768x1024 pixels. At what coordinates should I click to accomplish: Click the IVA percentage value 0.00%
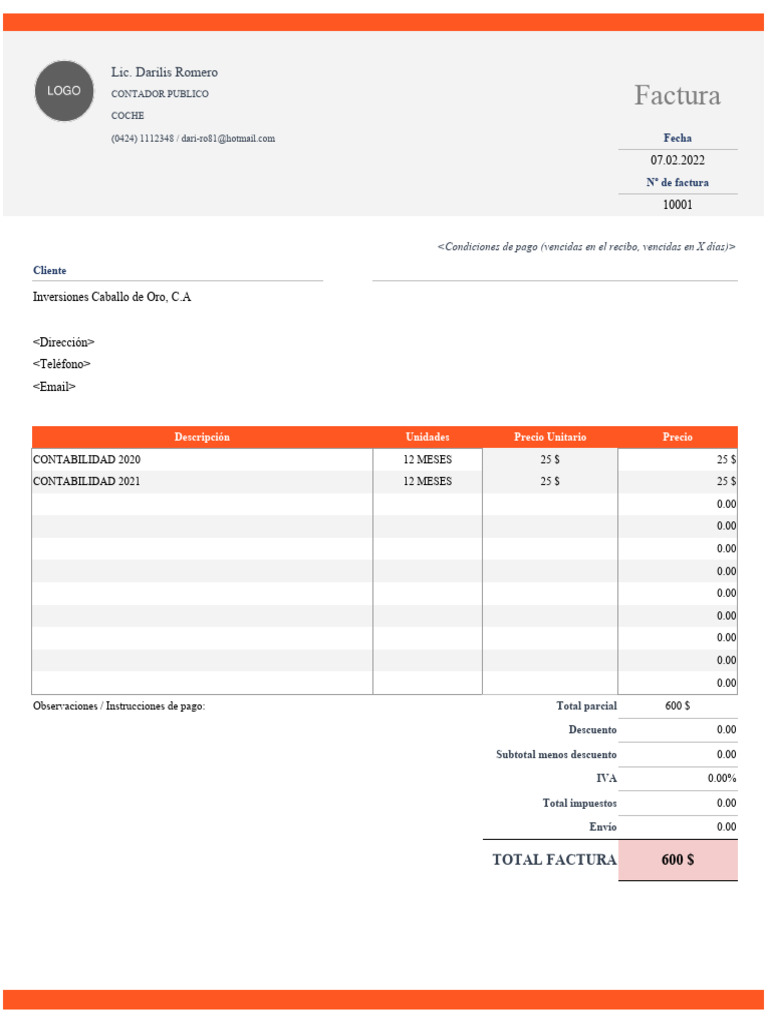click(678, 778)
